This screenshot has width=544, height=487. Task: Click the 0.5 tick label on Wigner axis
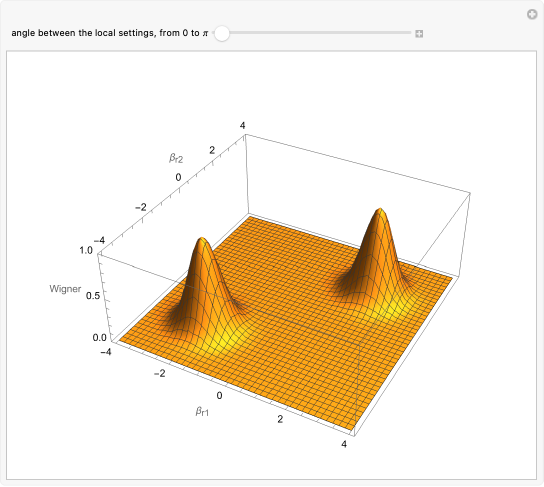click(x=93, y=296)
